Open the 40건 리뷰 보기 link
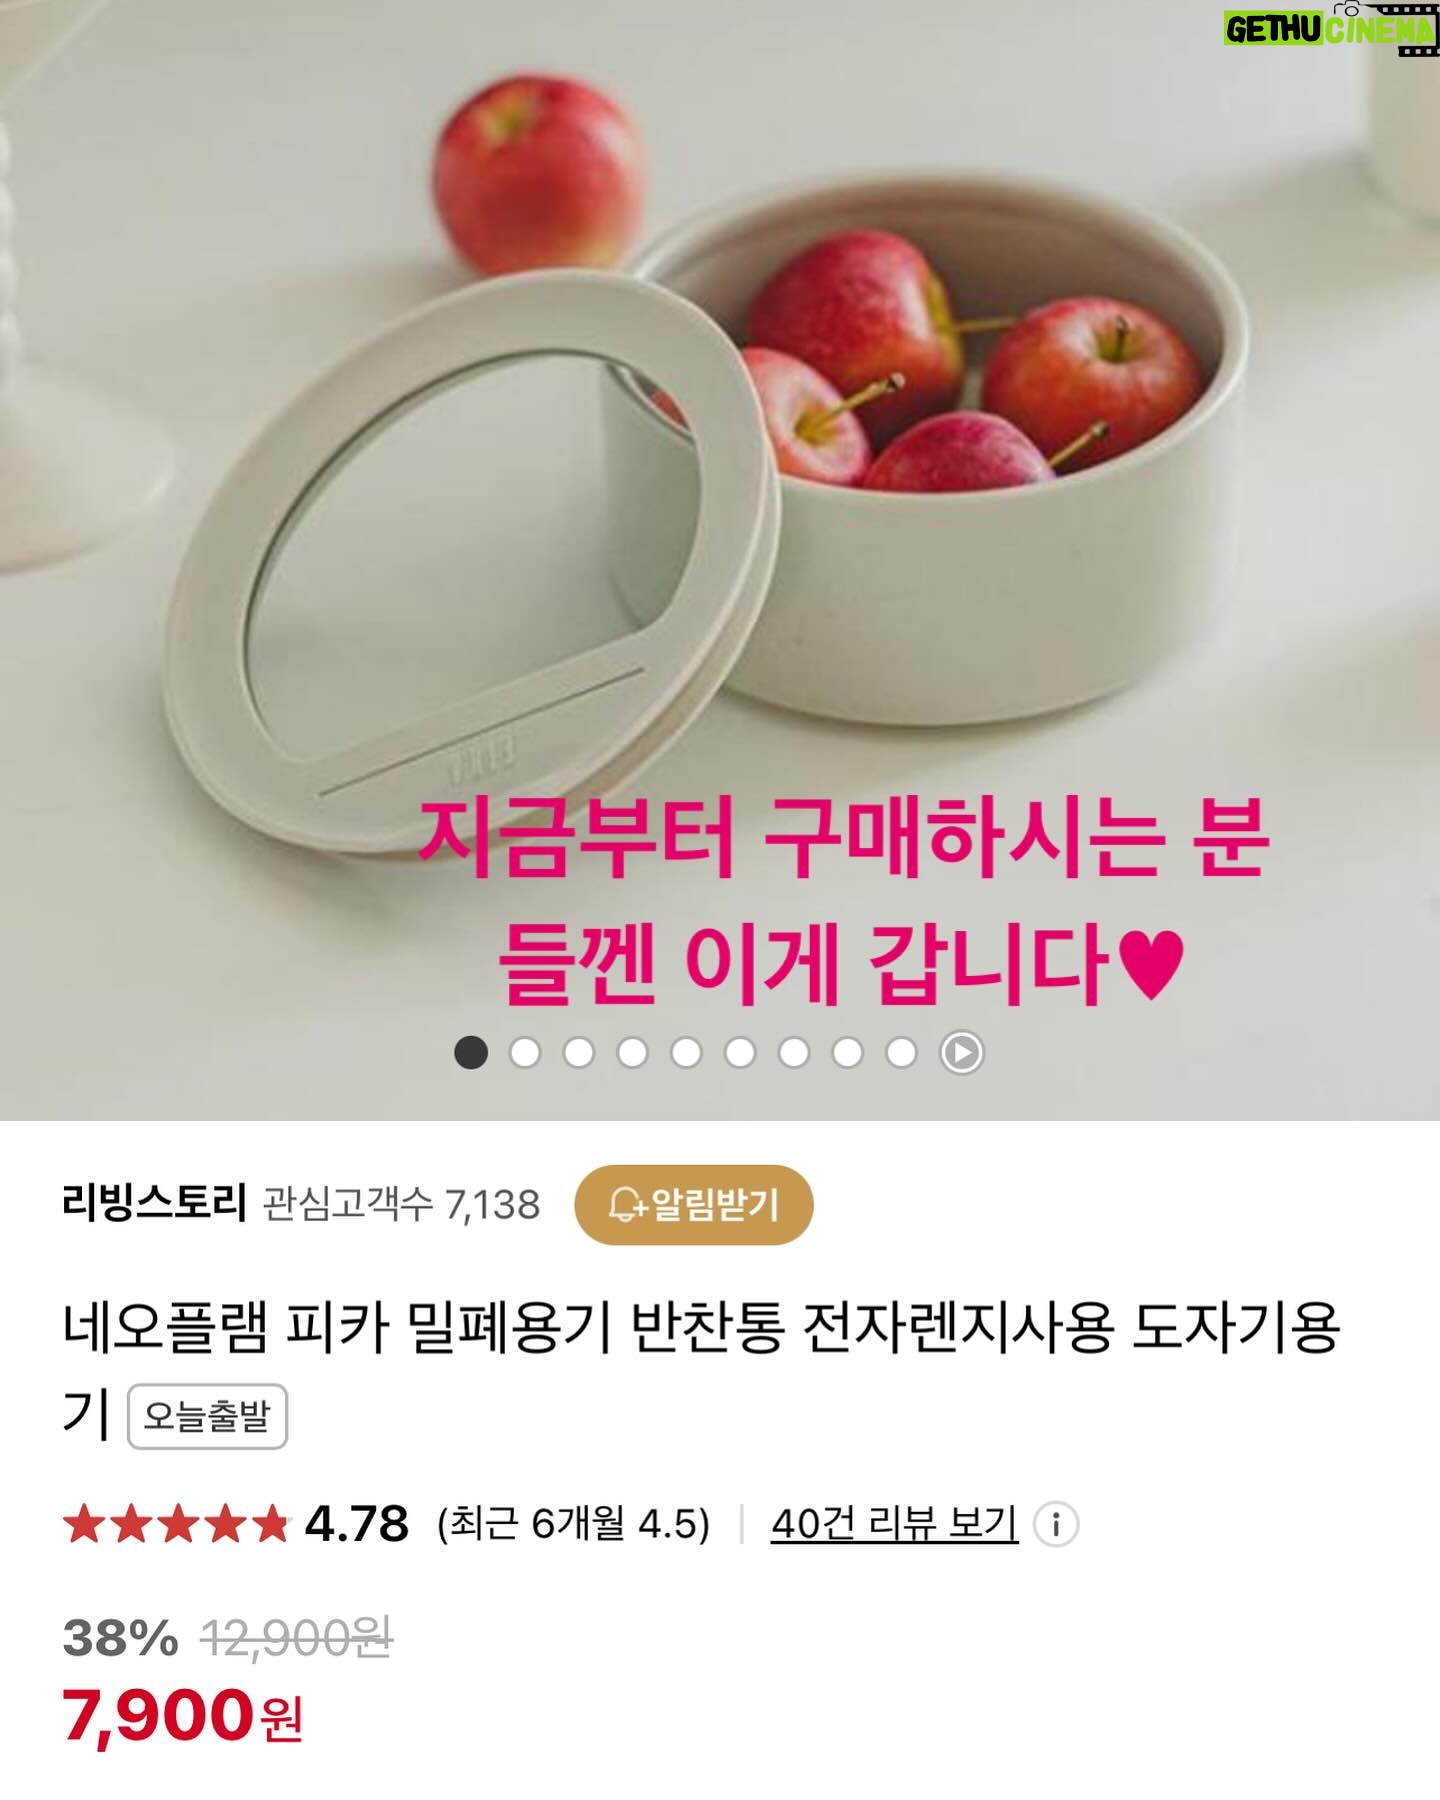This screenshot has height=1800, width=1440. tap(894, 1524)
